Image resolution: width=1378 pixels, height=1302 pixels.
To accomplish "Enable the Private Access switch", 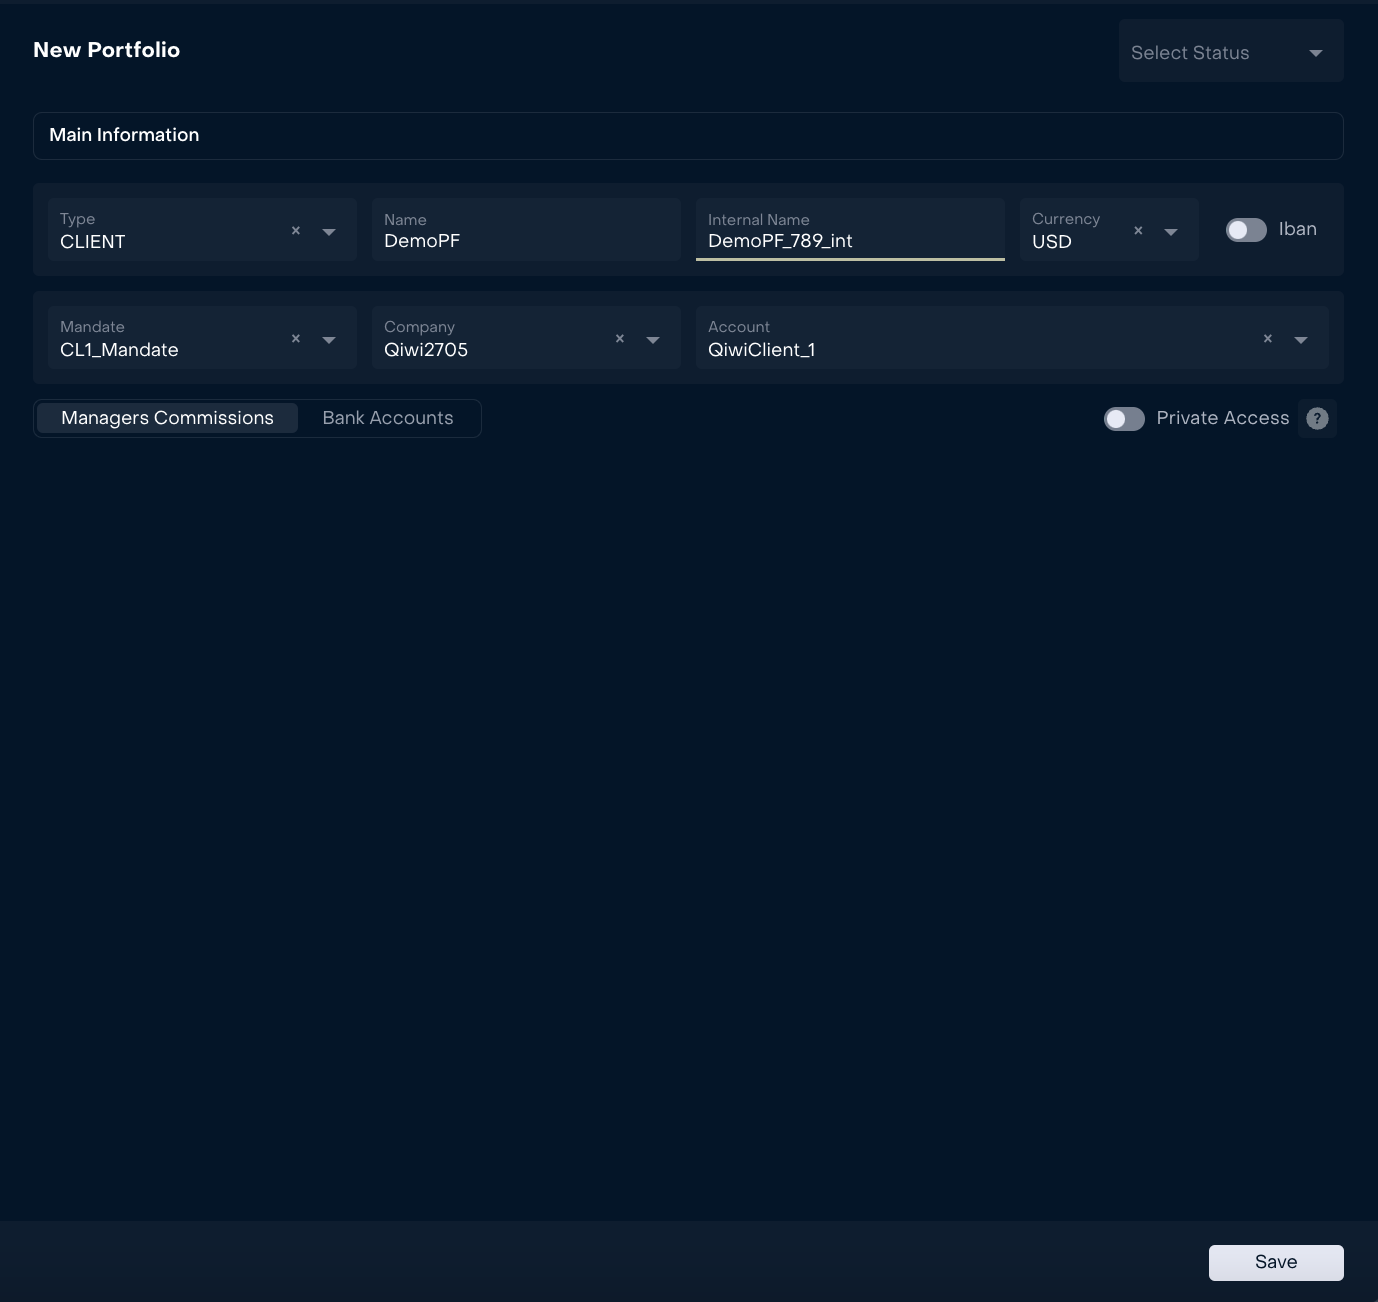I will click(x=1124, y=419).
